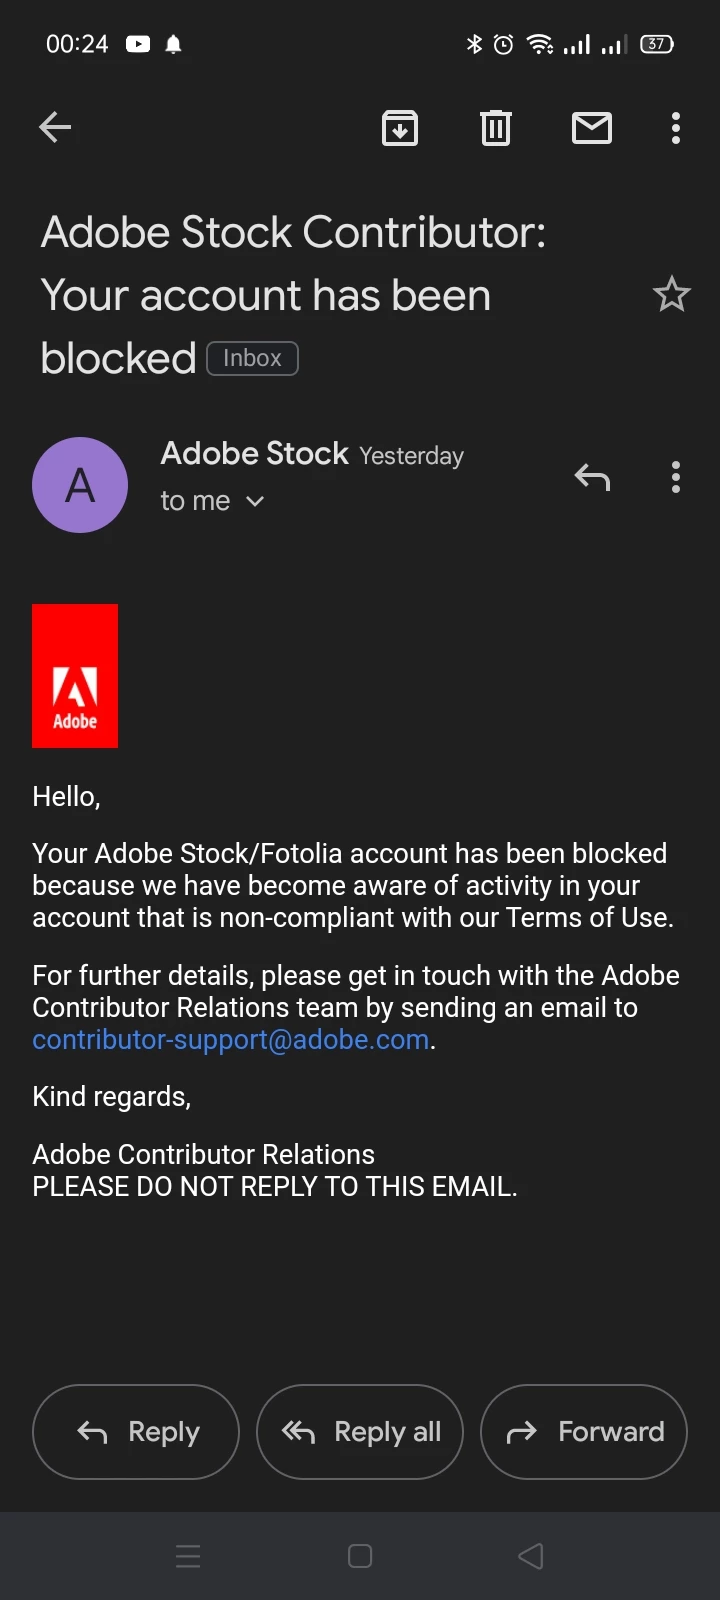Open the top overflow menu
Image resolution: width=720 pixels, height=1600 pixels.
click(x=676, y=128)
